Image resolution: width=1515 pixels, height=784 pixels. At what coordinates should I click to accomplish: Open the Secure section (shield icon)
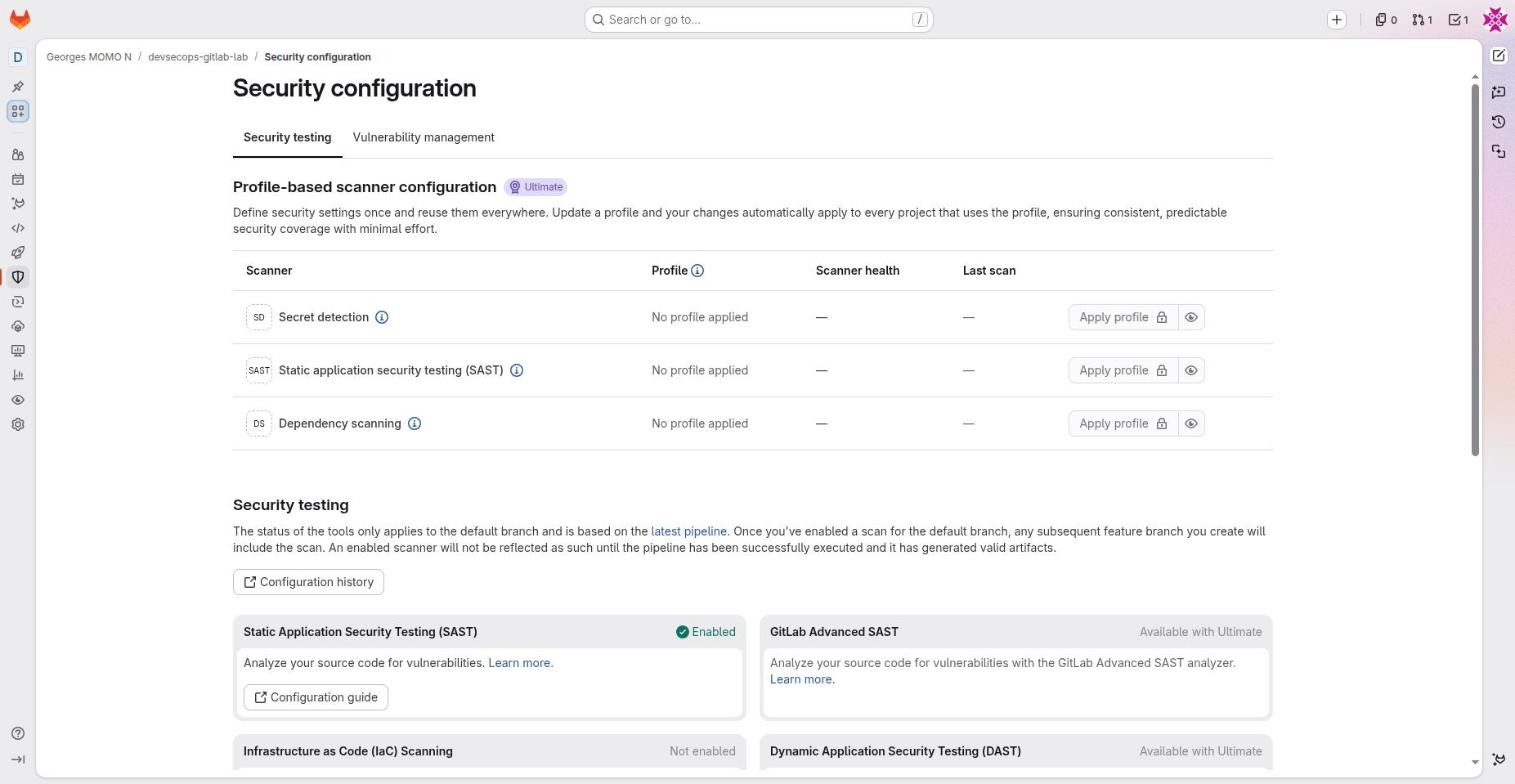18,277
